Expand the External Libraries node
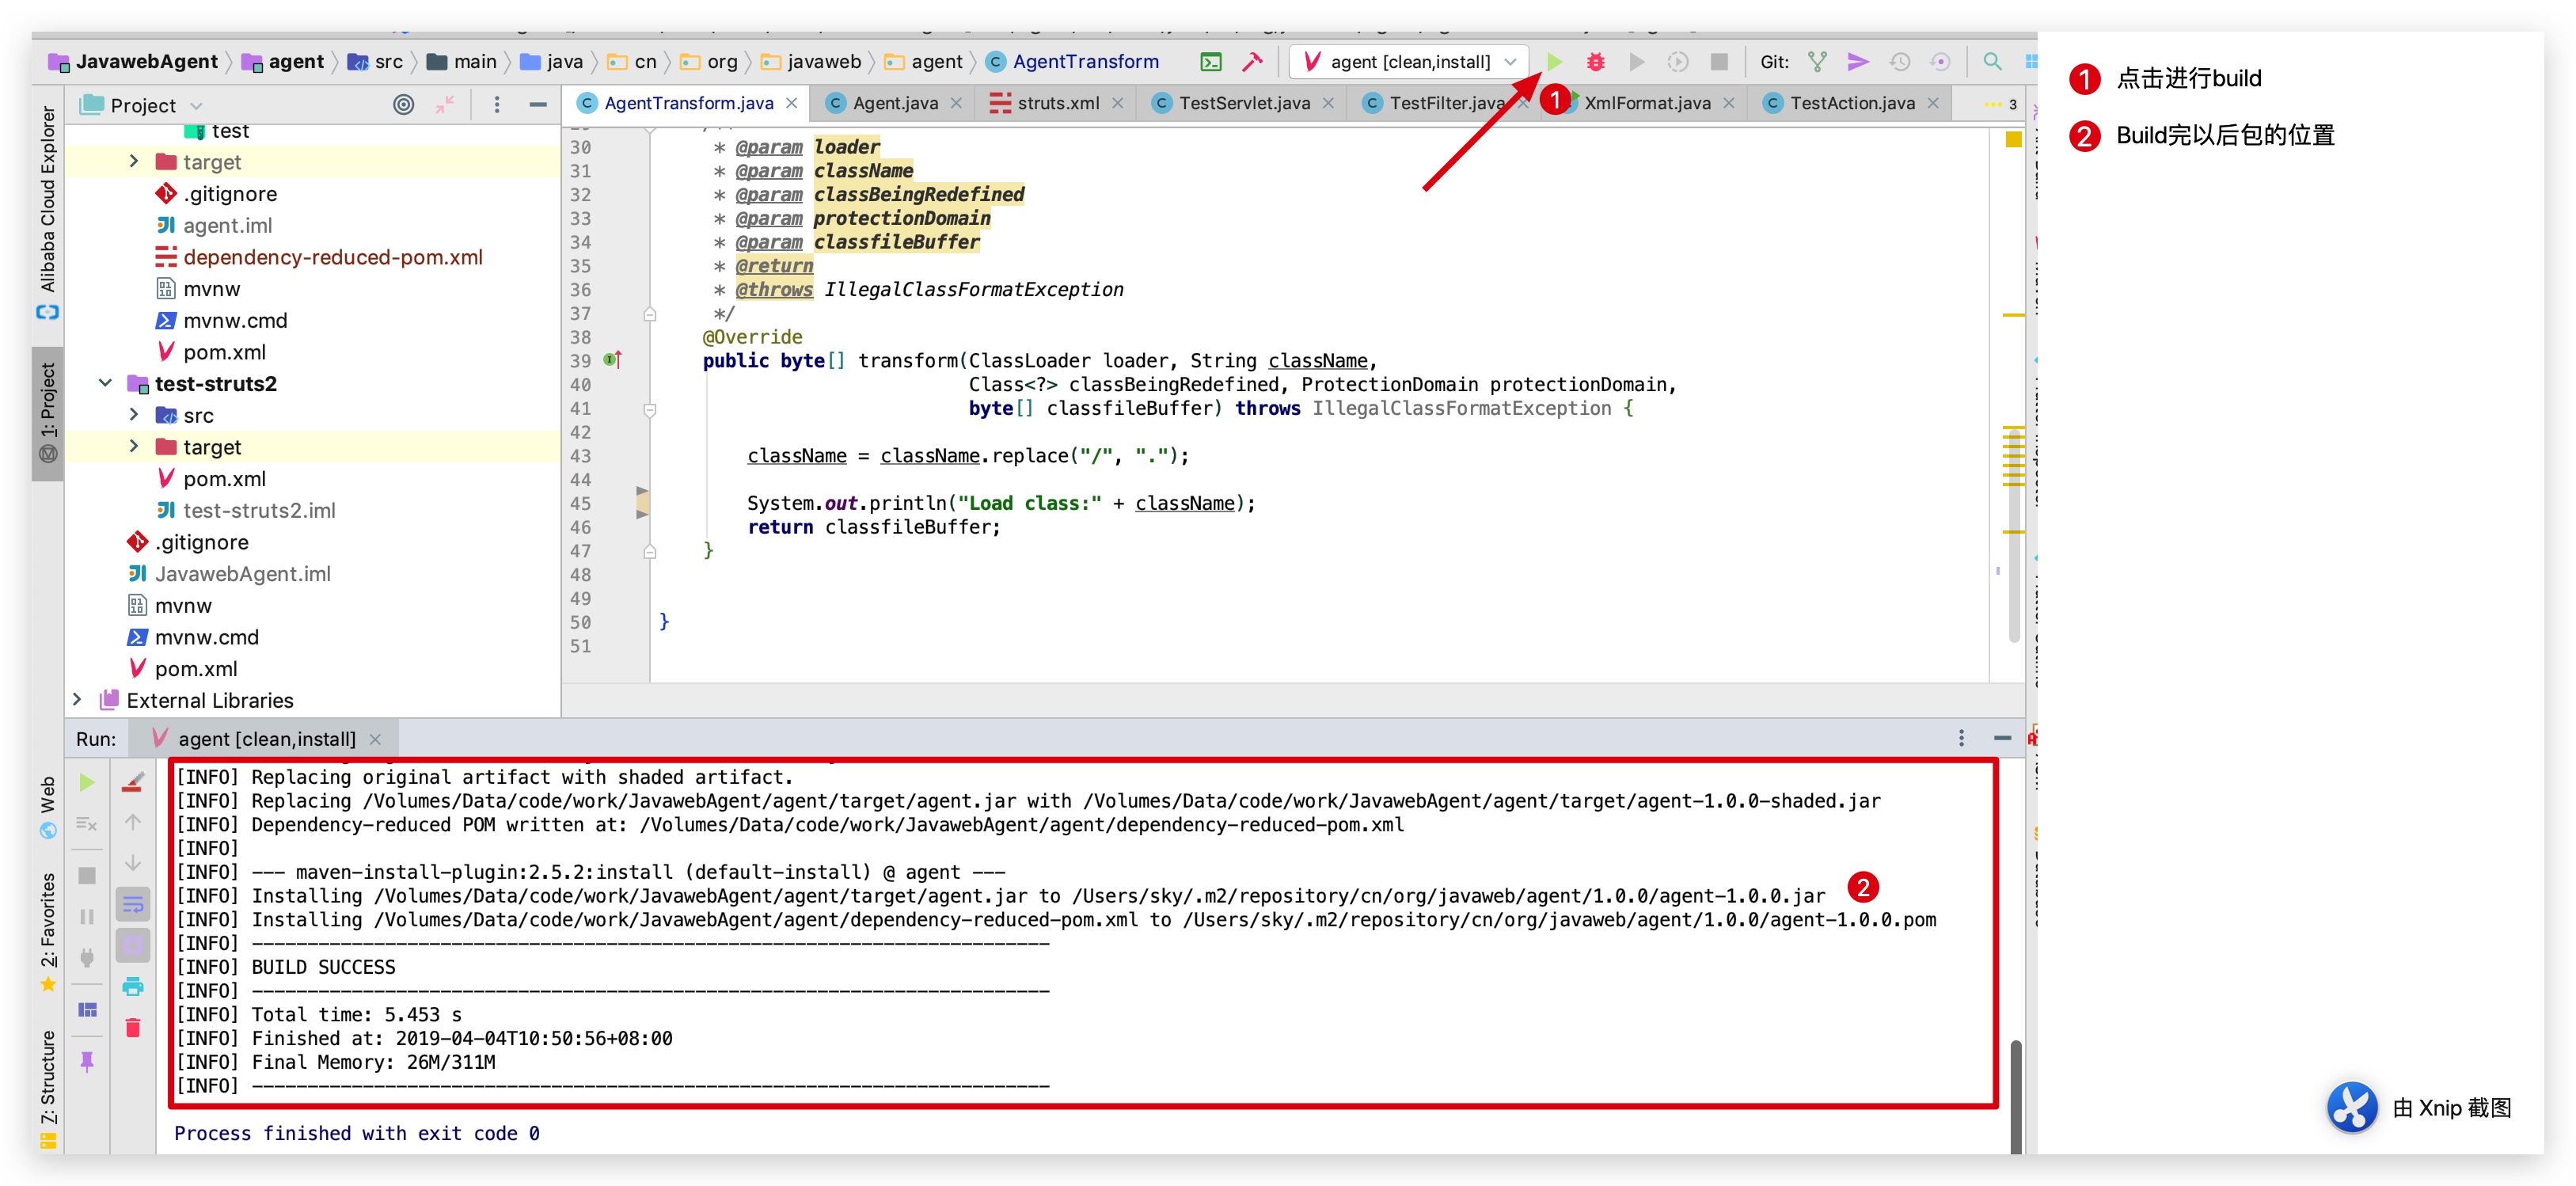Viewport: 2576px width, 1186px height. (x=77, y=700)
